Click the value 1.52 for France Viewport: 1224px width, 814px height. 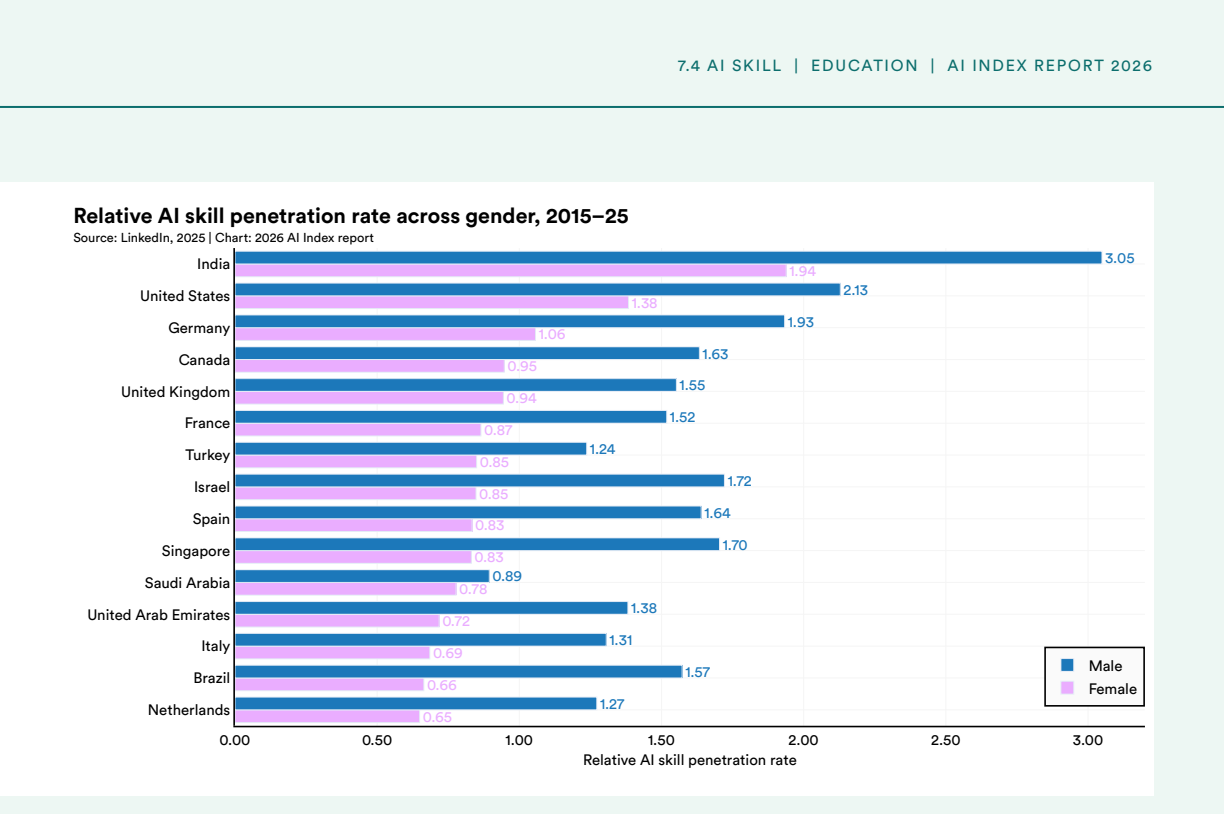(x=683, y=417)
